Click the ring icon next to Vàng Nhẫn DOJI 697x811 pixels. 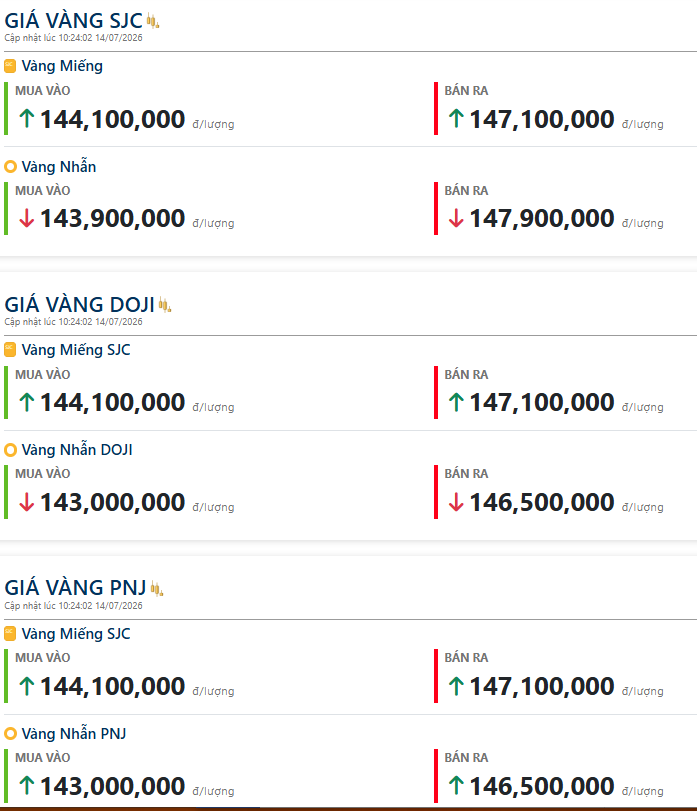[10, 450]
